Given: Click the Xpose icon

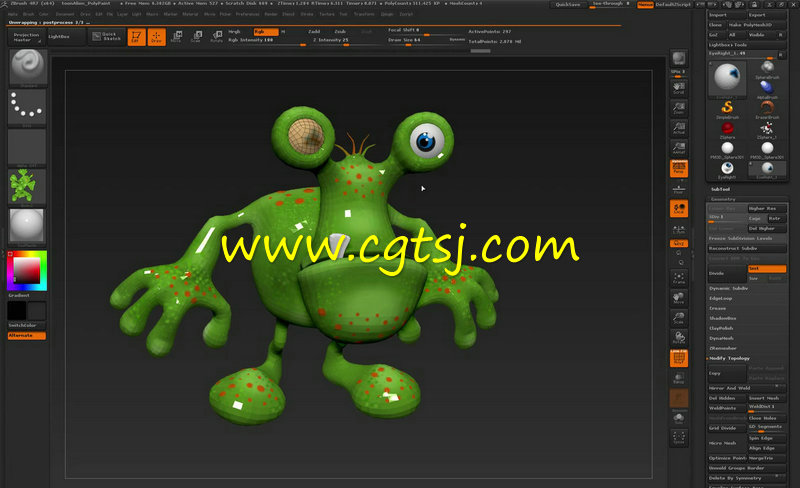Looking at the screenshot, I should pos(679,438).
